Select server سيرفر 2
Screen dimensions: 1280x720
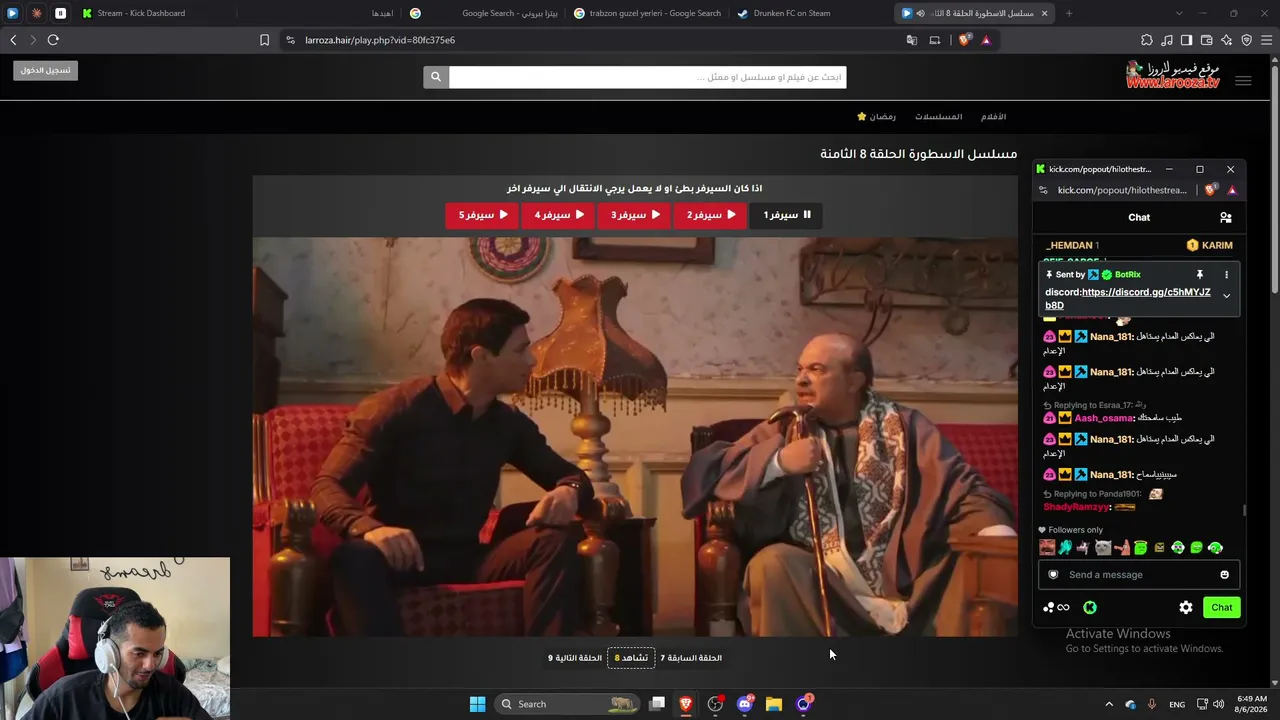711,215
